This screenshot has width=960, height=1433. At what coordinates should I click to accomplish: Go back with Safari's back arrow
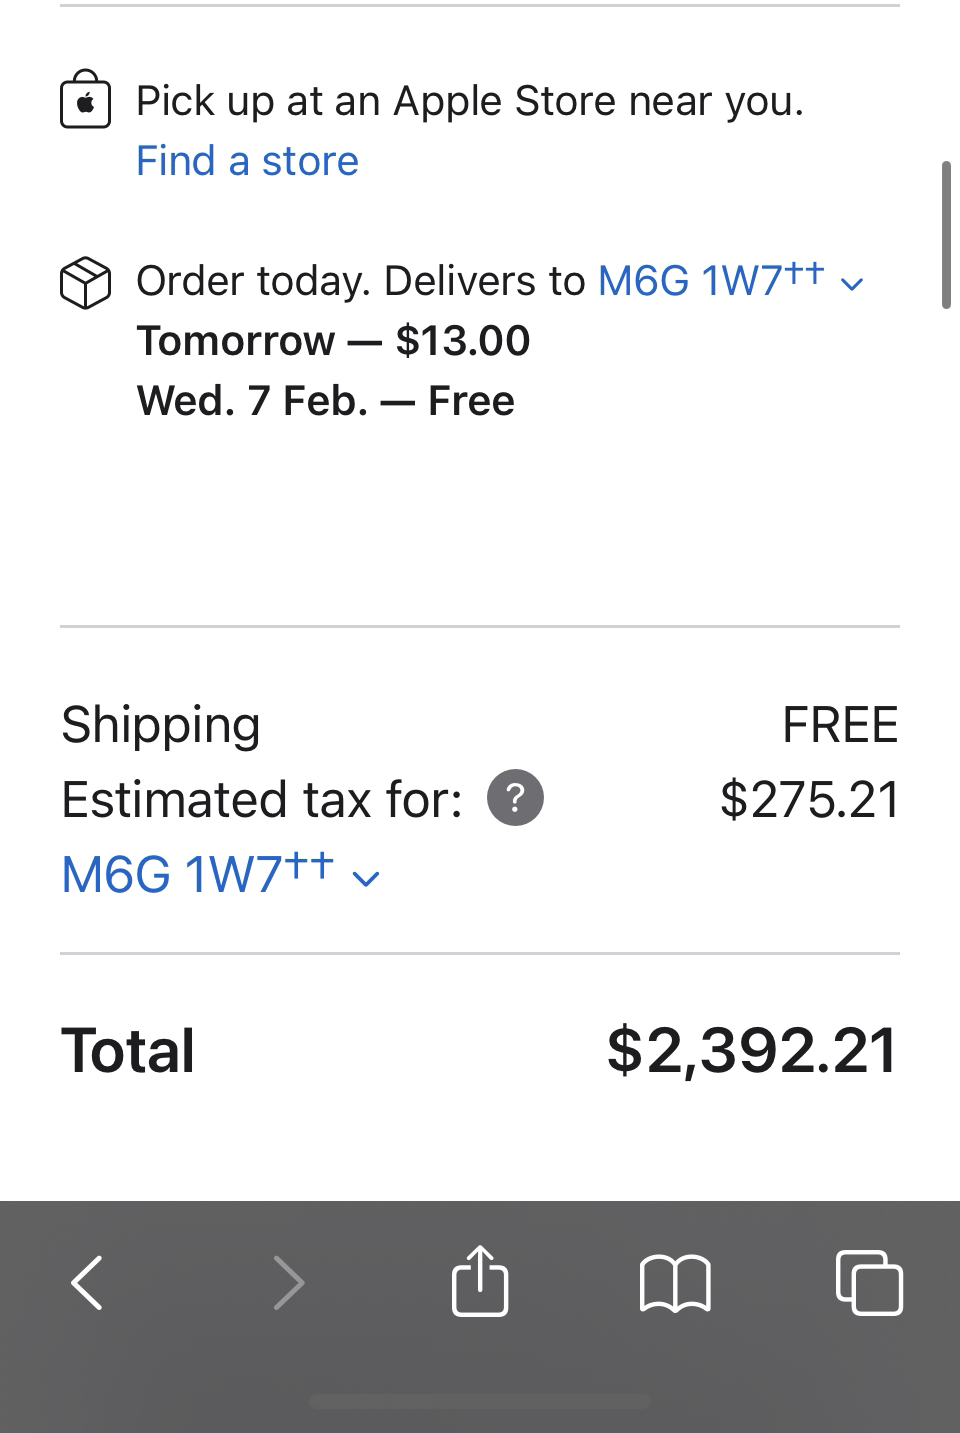click(x=88, y=1282)
